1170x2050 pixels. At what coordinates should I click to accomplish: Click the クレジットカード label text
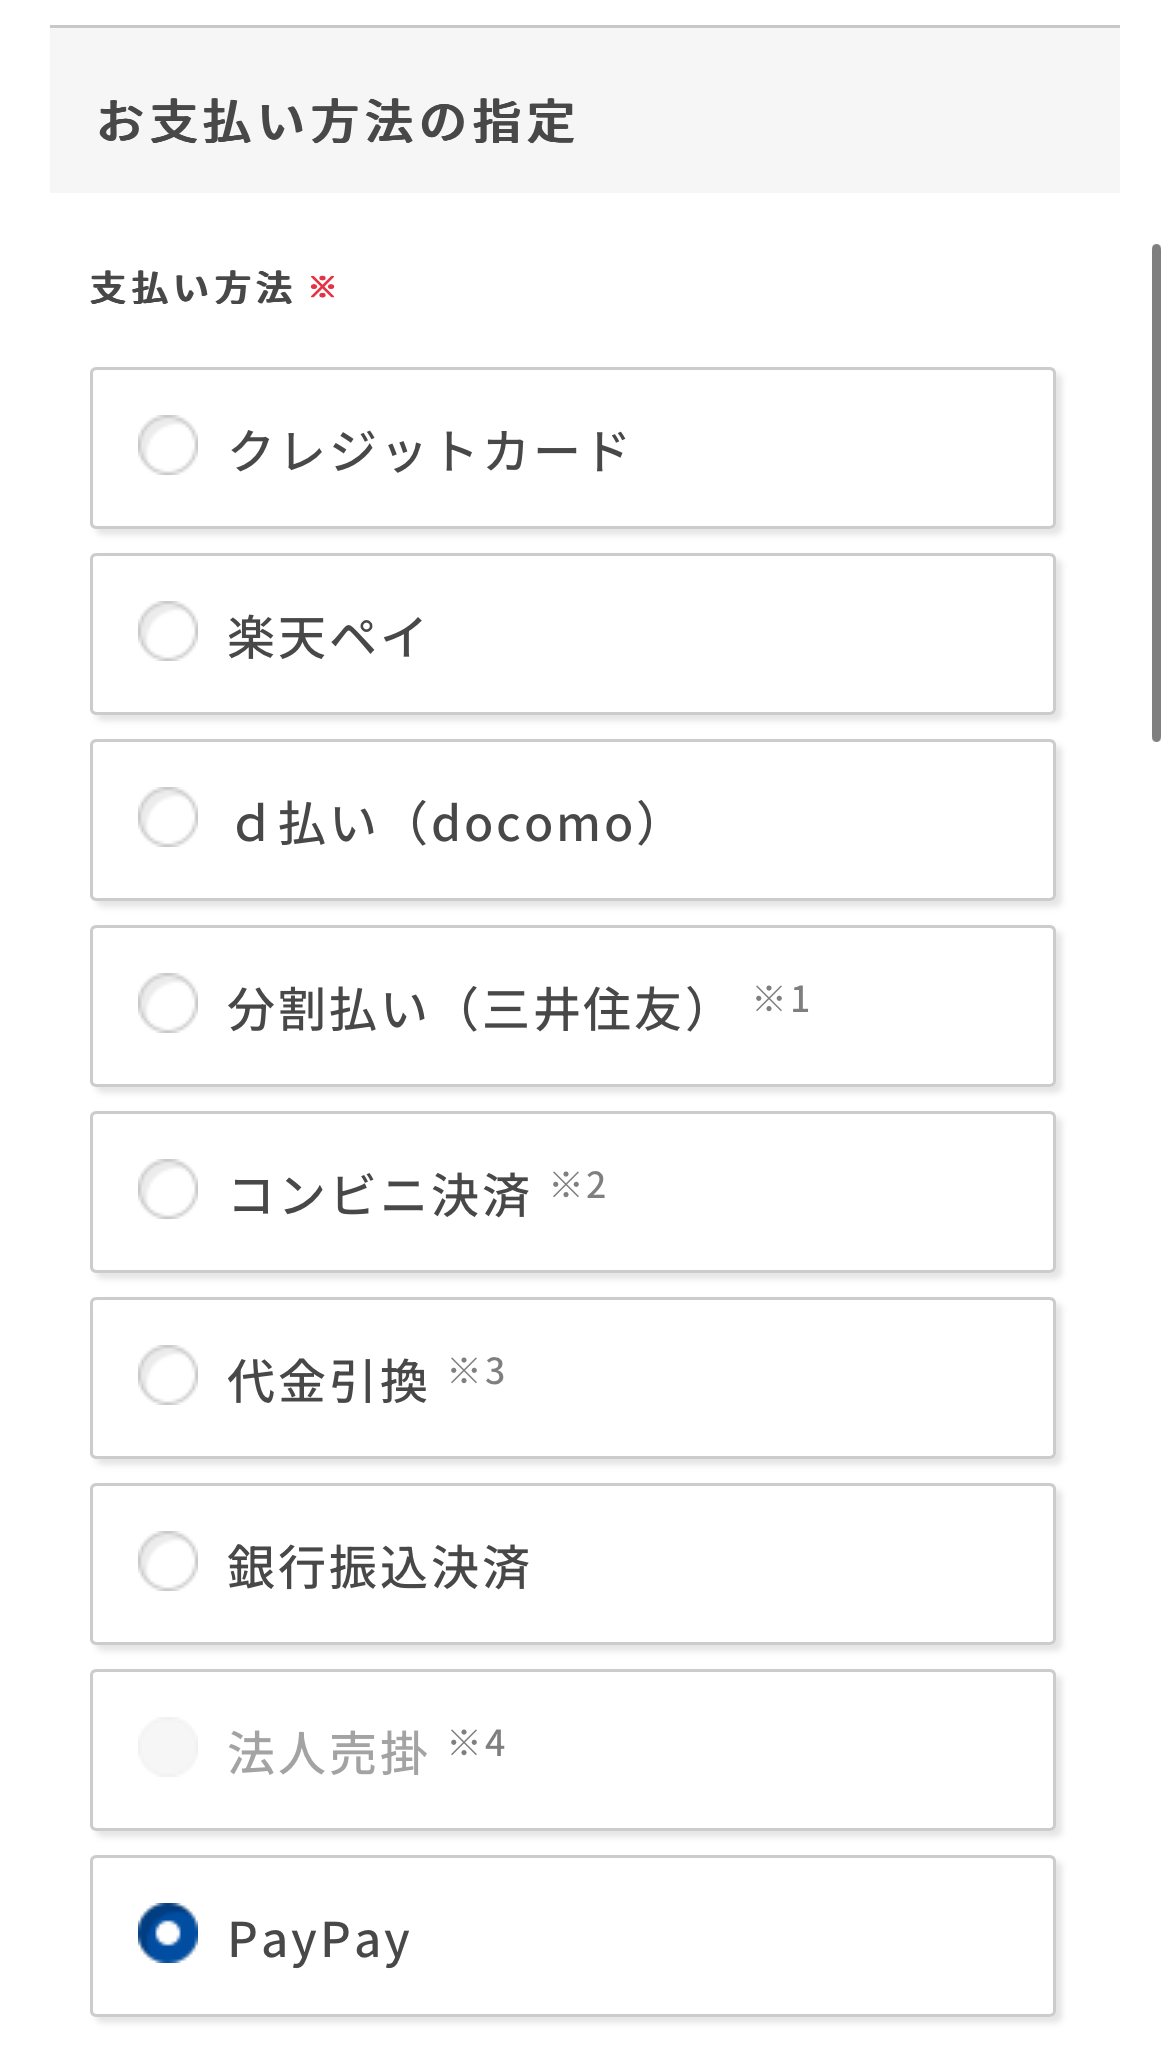(428, 450)
